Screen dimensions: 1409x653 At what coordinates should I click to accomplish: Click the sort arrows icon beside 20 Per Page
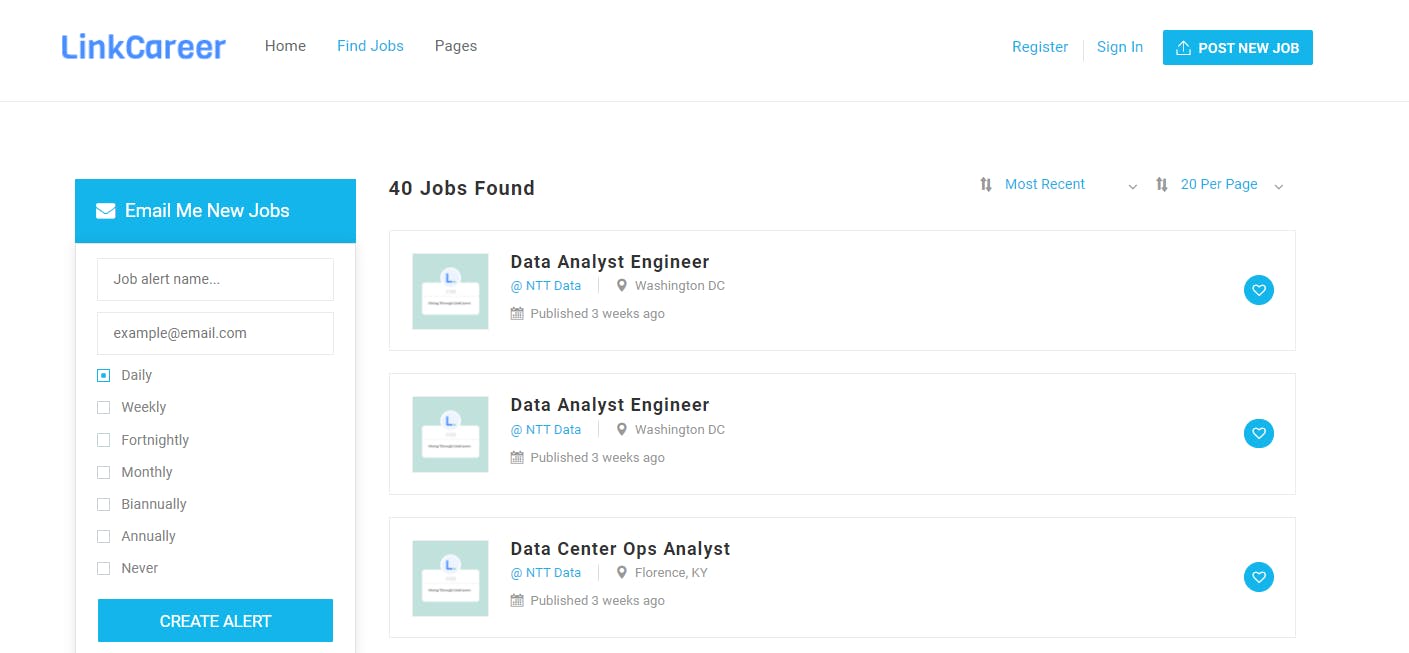pos(1161,184)
